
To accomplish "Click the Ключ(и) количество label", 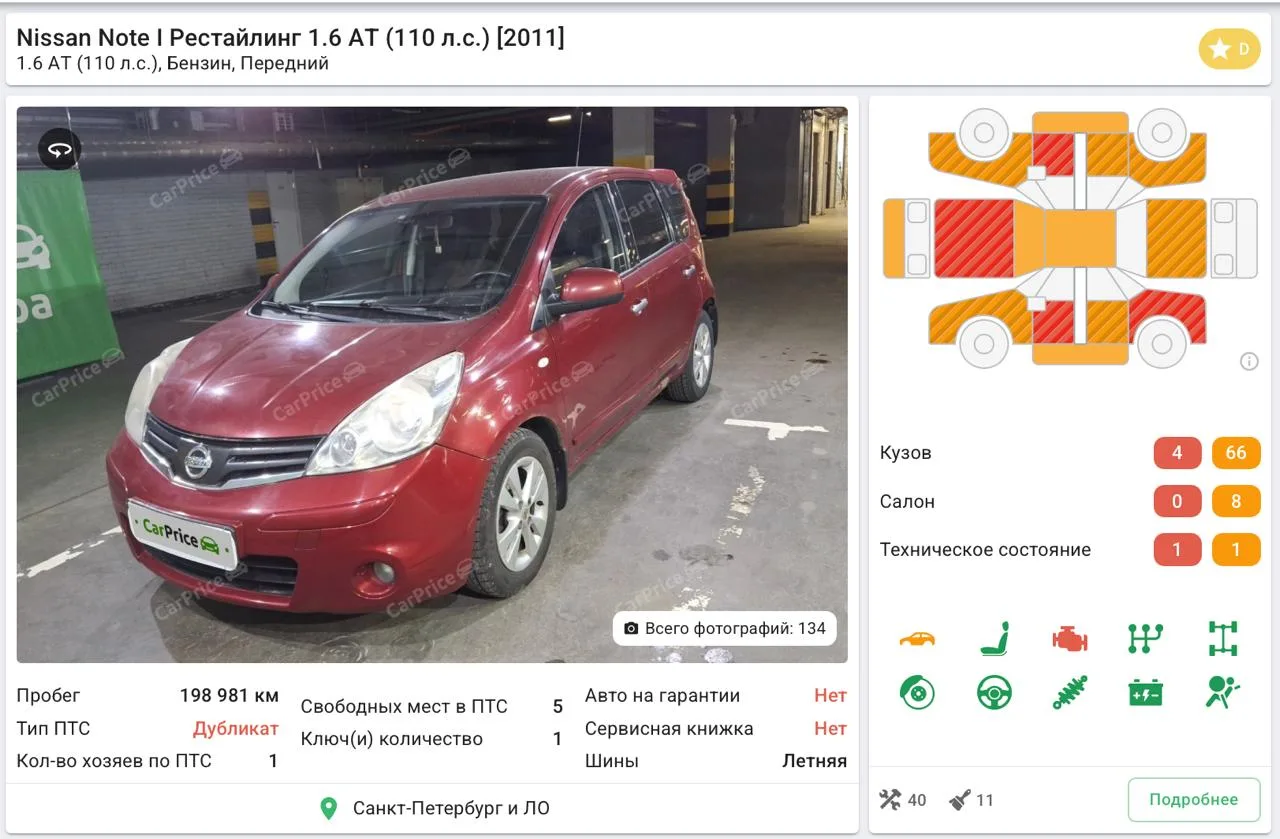I will [392, 739].
